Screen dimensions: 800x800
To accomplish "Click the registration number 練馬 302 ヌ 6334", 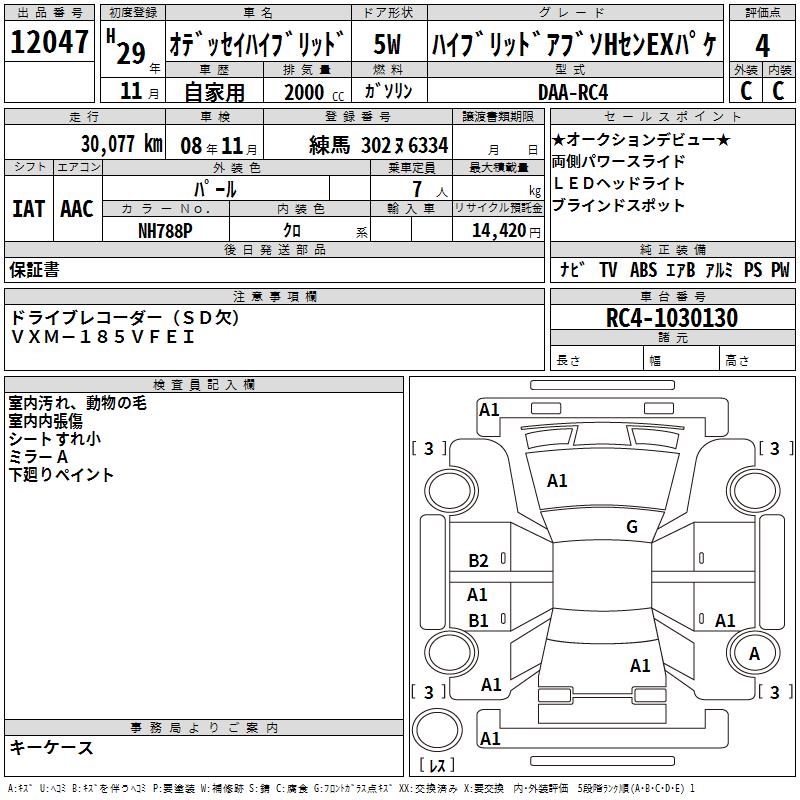I will pos(379,145).
